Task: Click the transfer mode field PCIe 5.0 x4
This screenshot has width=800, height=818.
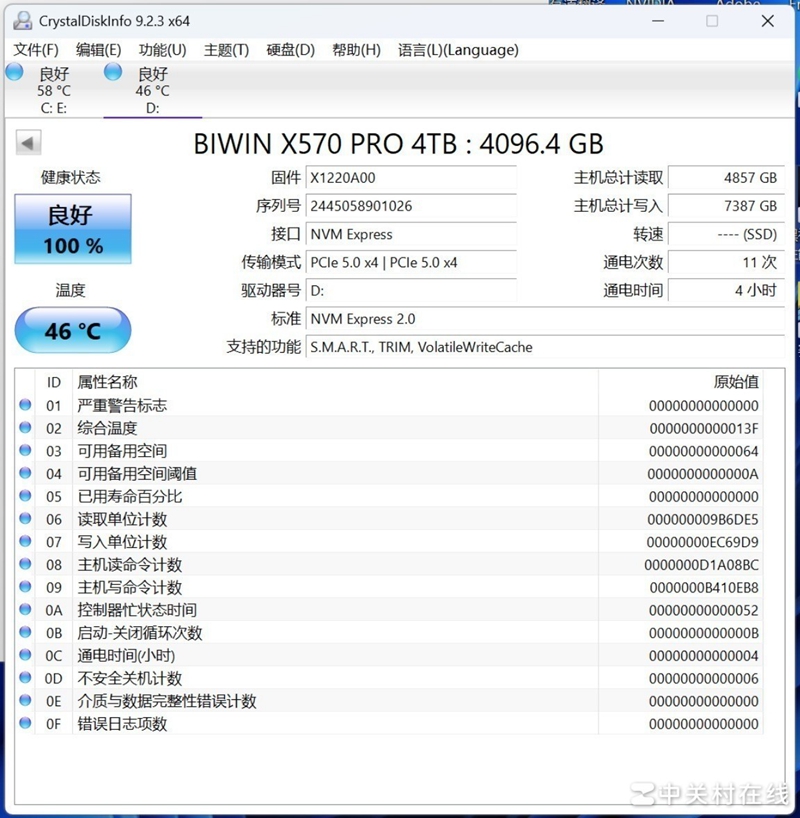Action: pyautogui.click(x=411, y=262)
